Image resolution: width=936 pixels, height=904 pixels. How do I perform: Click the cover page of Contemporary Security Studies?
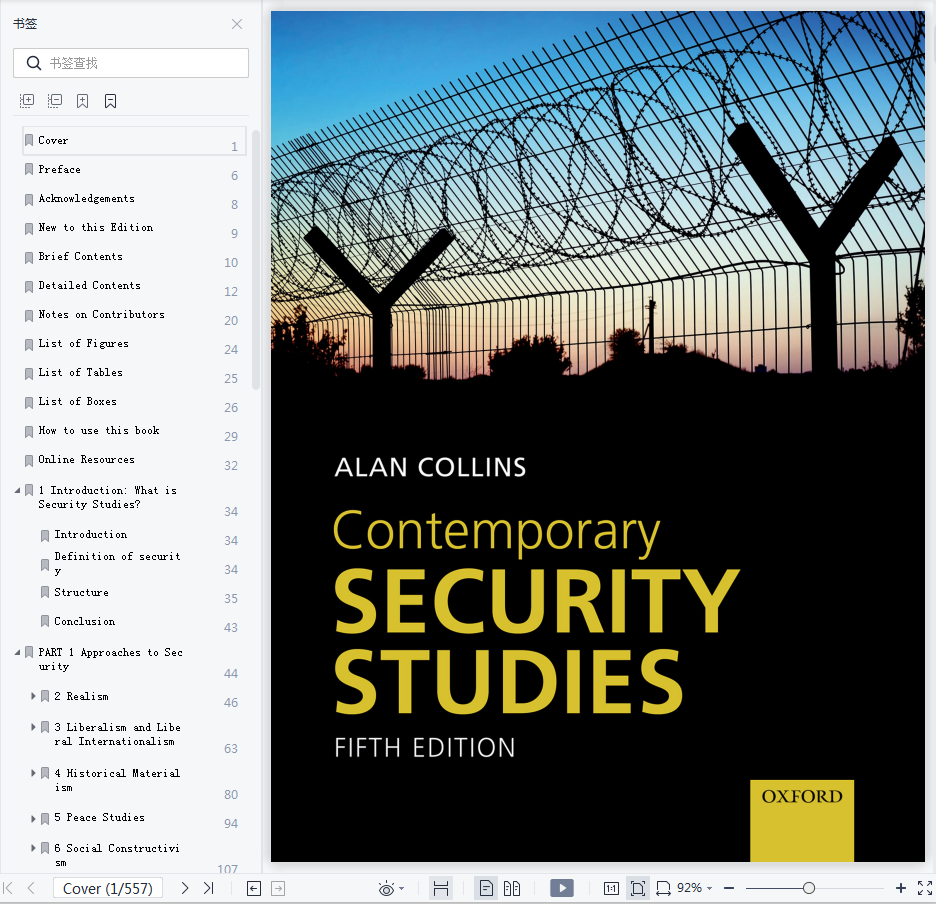point(598,436)
